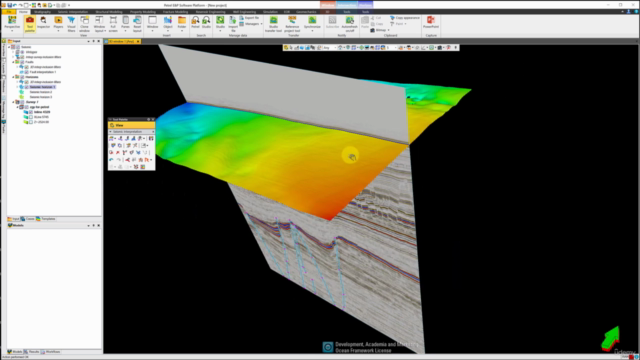640x360 pixels.
Task: Toggle the Survey 1 checkbox
Action: click(22, 102)
